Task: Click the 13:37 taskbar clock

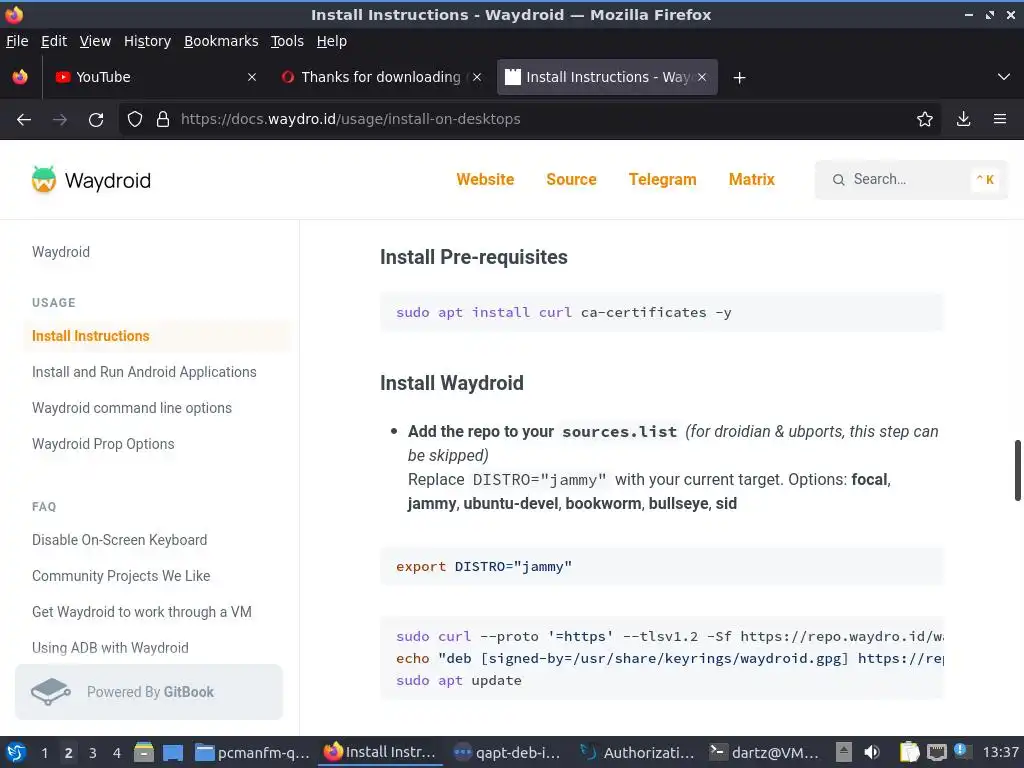Action: (1000, 753)
